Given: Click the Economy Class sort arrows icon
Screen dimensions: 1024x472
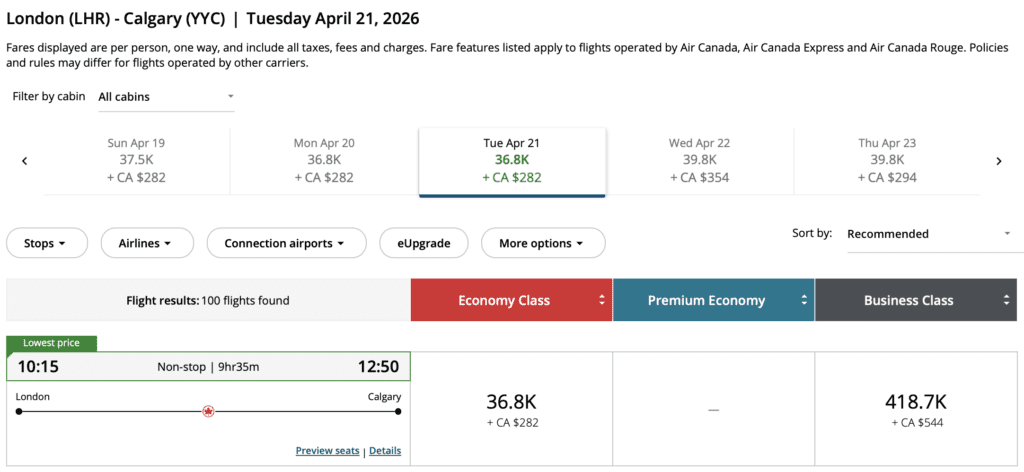Looking at the screenshot, I should [602, 300].
